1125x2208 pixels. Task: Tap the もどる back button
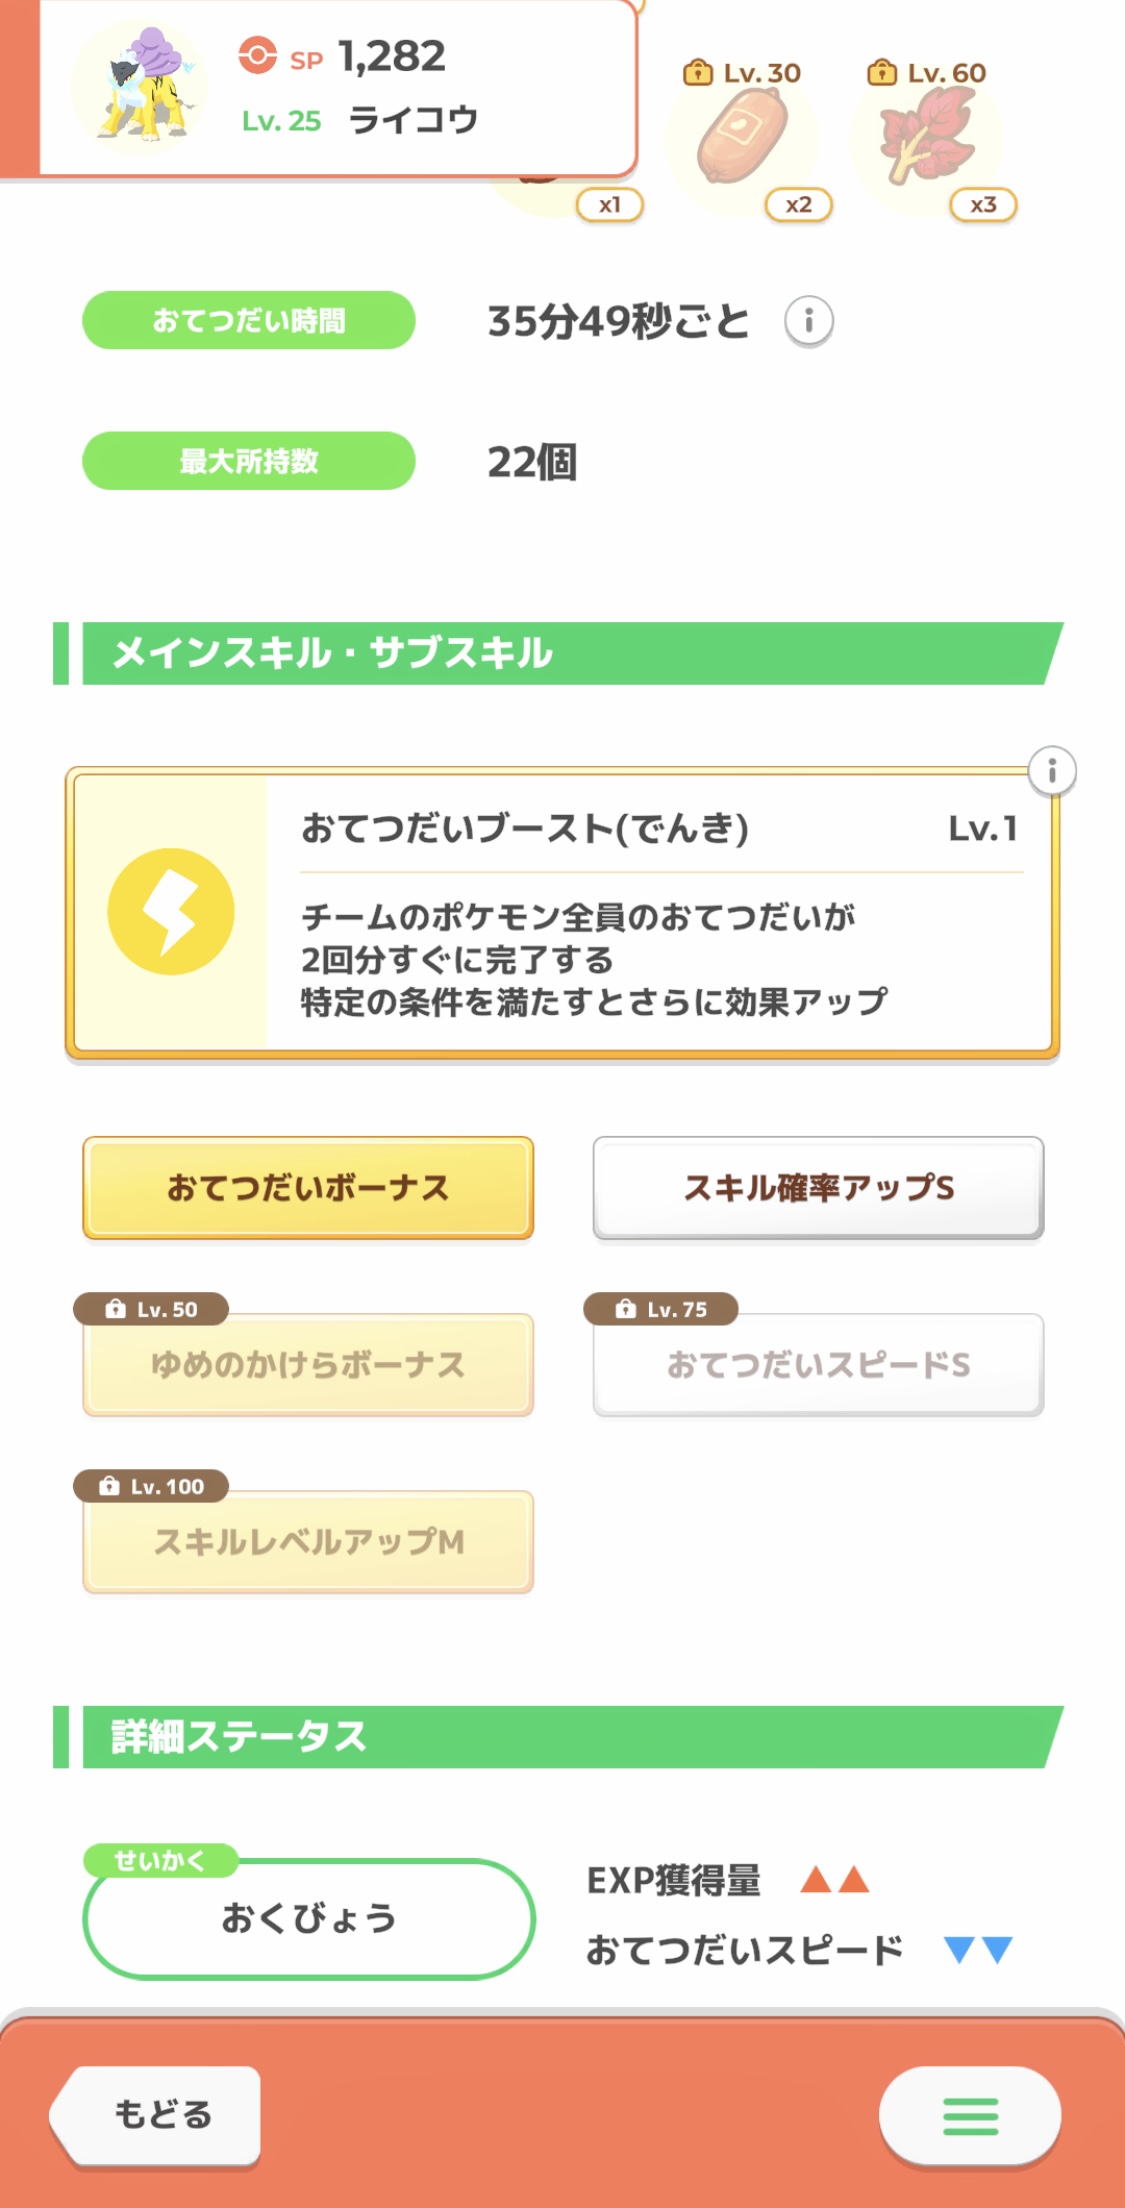[x=158, y=2115]
